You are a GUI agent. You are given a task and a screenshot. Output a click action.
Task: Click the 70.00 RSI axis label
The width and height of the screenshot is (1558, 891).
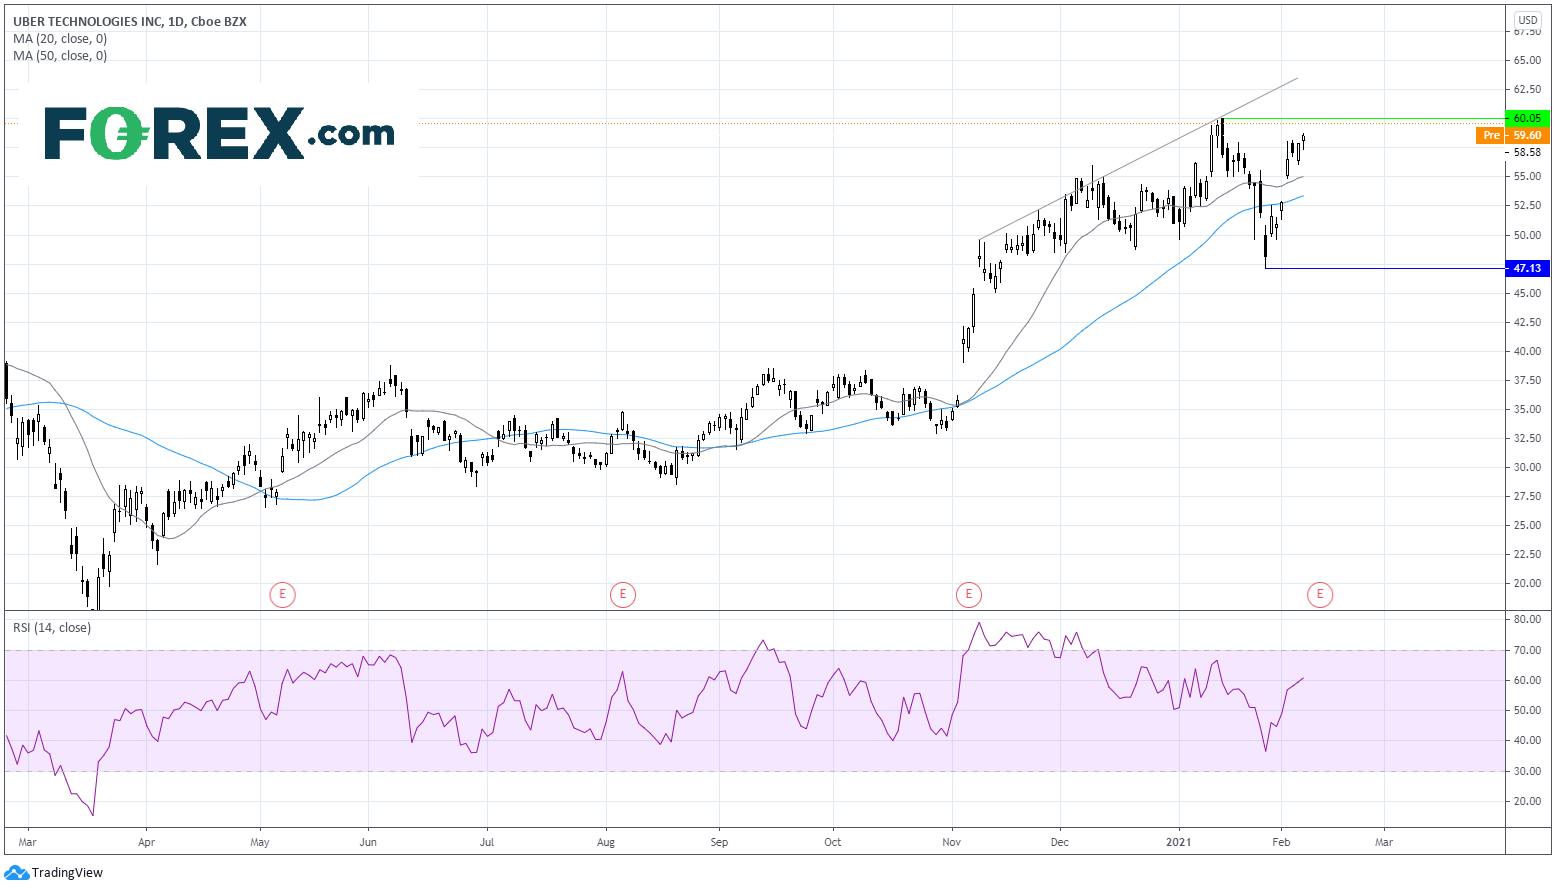coord(1527,650)
